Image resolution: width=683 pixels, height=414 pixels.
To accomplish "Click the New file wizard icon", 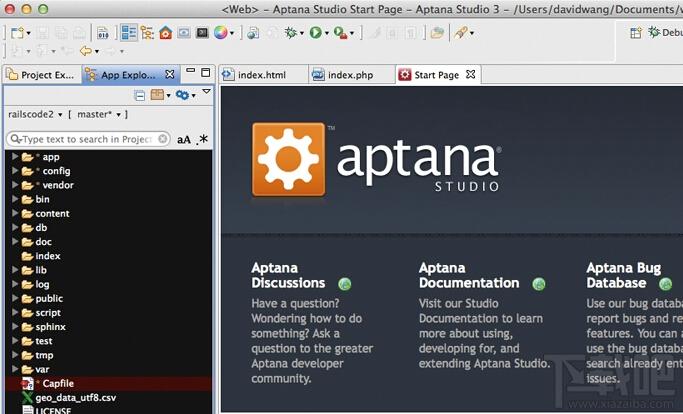I will tap(17, 33).
